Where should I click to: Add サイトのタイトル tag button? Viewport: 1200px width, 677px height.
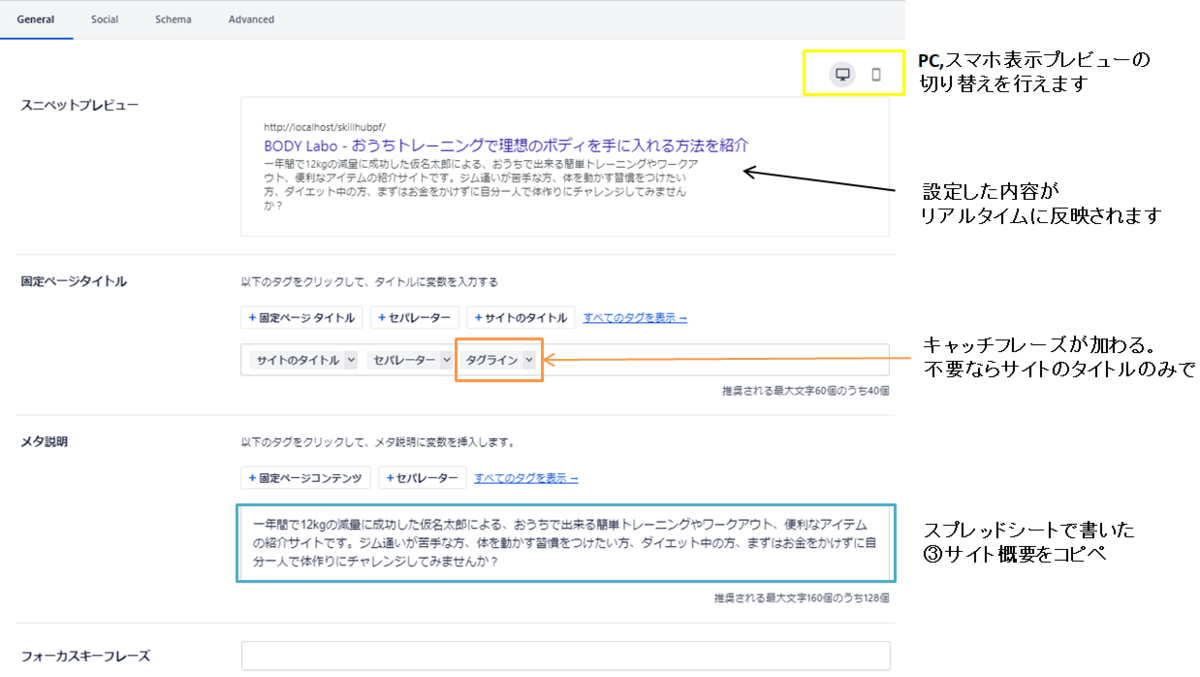(x=521, y=318)
